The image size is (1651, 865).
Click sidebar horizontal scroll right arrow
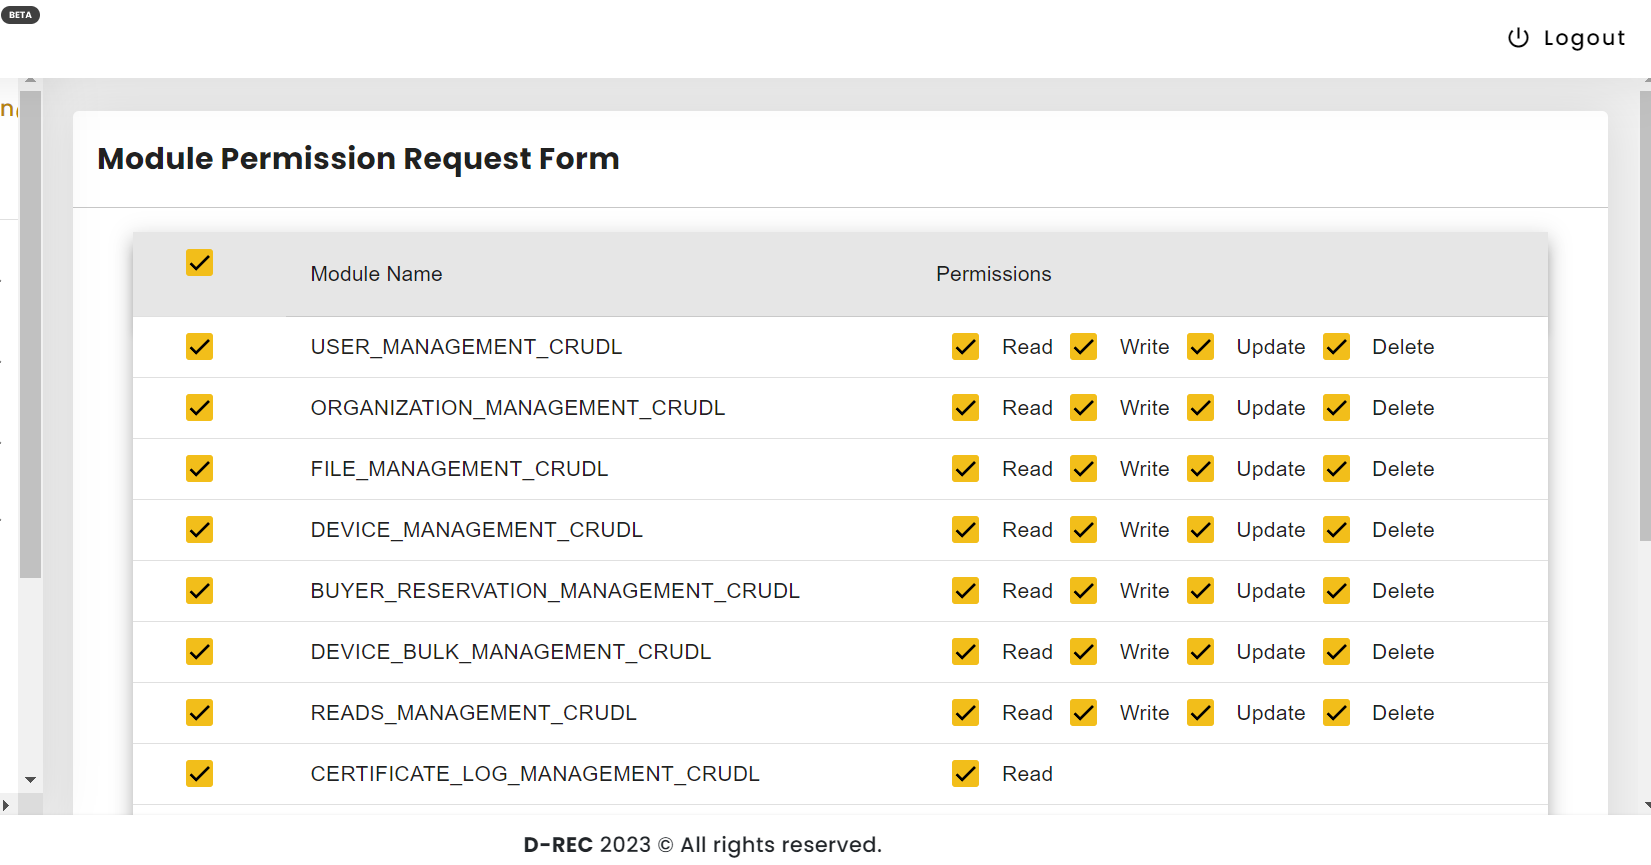(x=6, y=805)
